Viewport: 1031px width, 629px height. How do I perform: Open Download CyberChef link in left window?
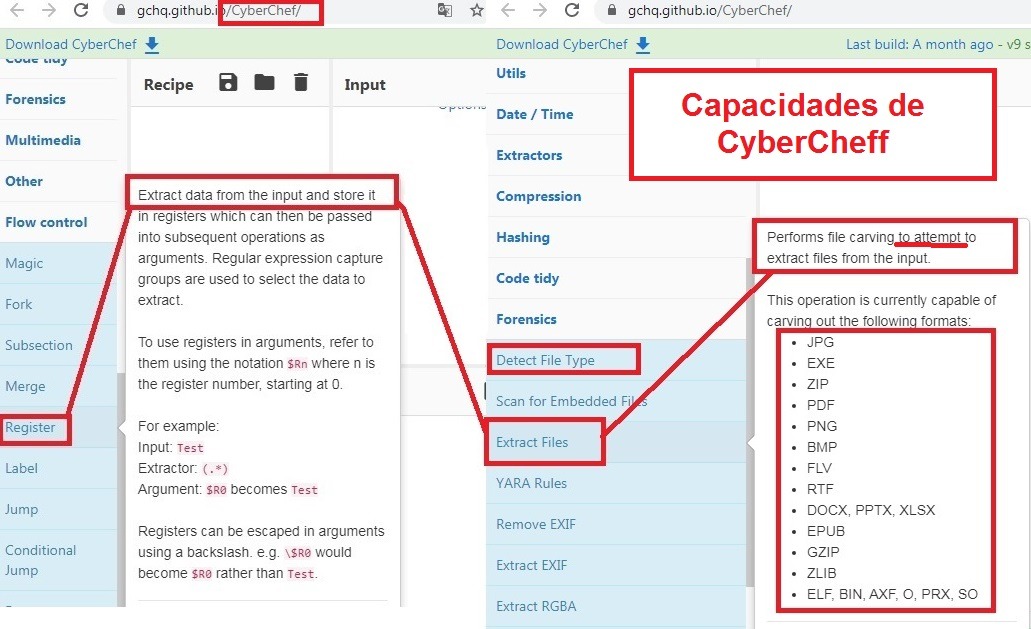point(71,44)
